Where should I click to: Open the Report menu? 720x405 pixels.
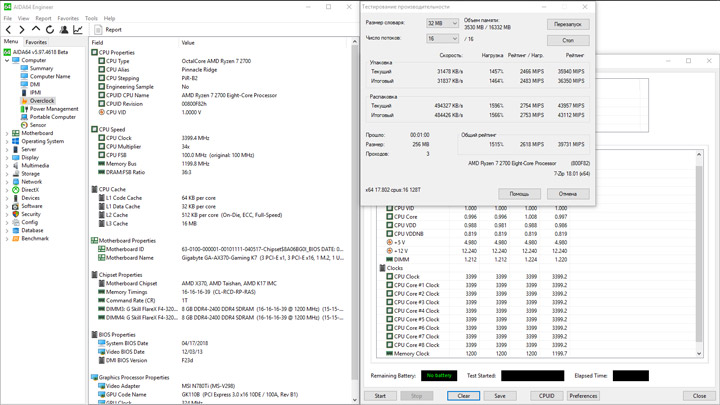43,18
